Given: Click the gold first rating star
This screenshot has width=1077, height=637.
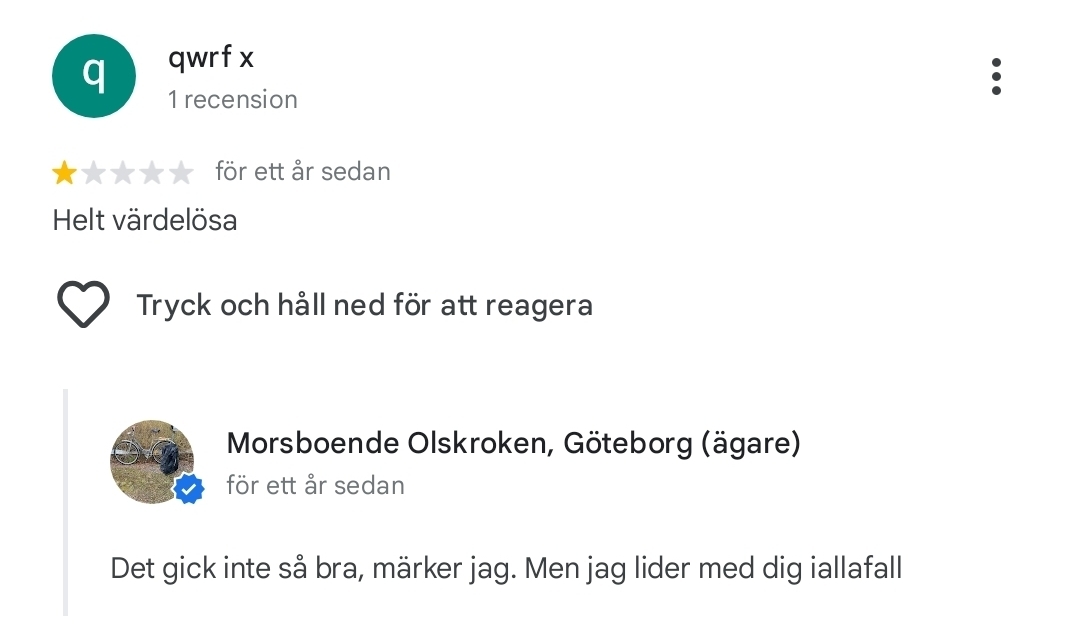Looking at the screenshot, I should 65,174.
